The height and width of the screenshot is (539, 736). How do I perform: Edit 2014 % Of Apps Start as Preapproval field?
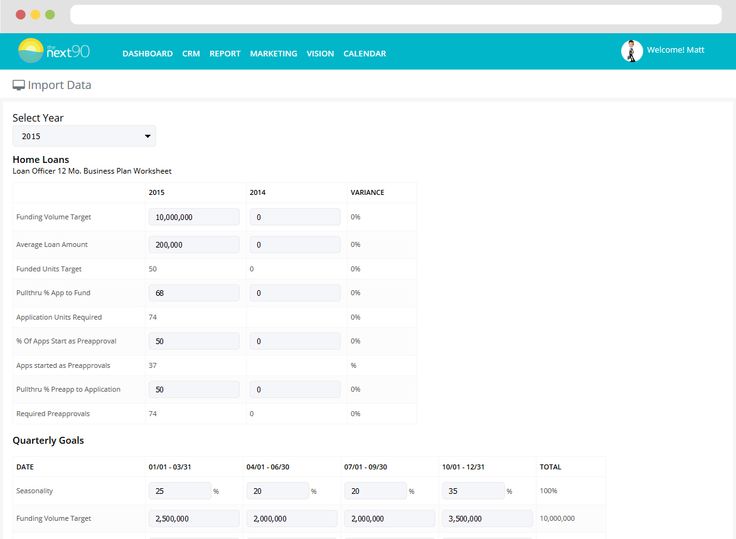click(295, 341)
